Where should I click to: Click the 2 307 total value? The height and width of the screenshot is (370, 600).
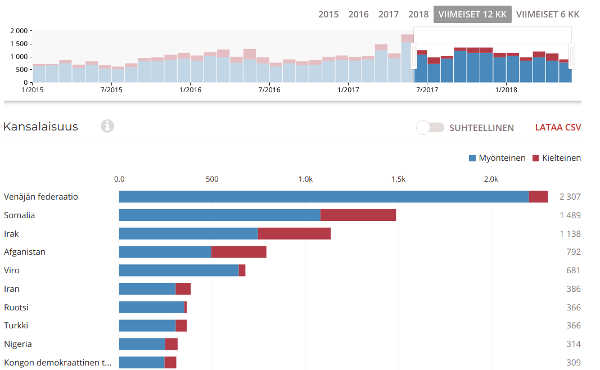click(570, 197)
